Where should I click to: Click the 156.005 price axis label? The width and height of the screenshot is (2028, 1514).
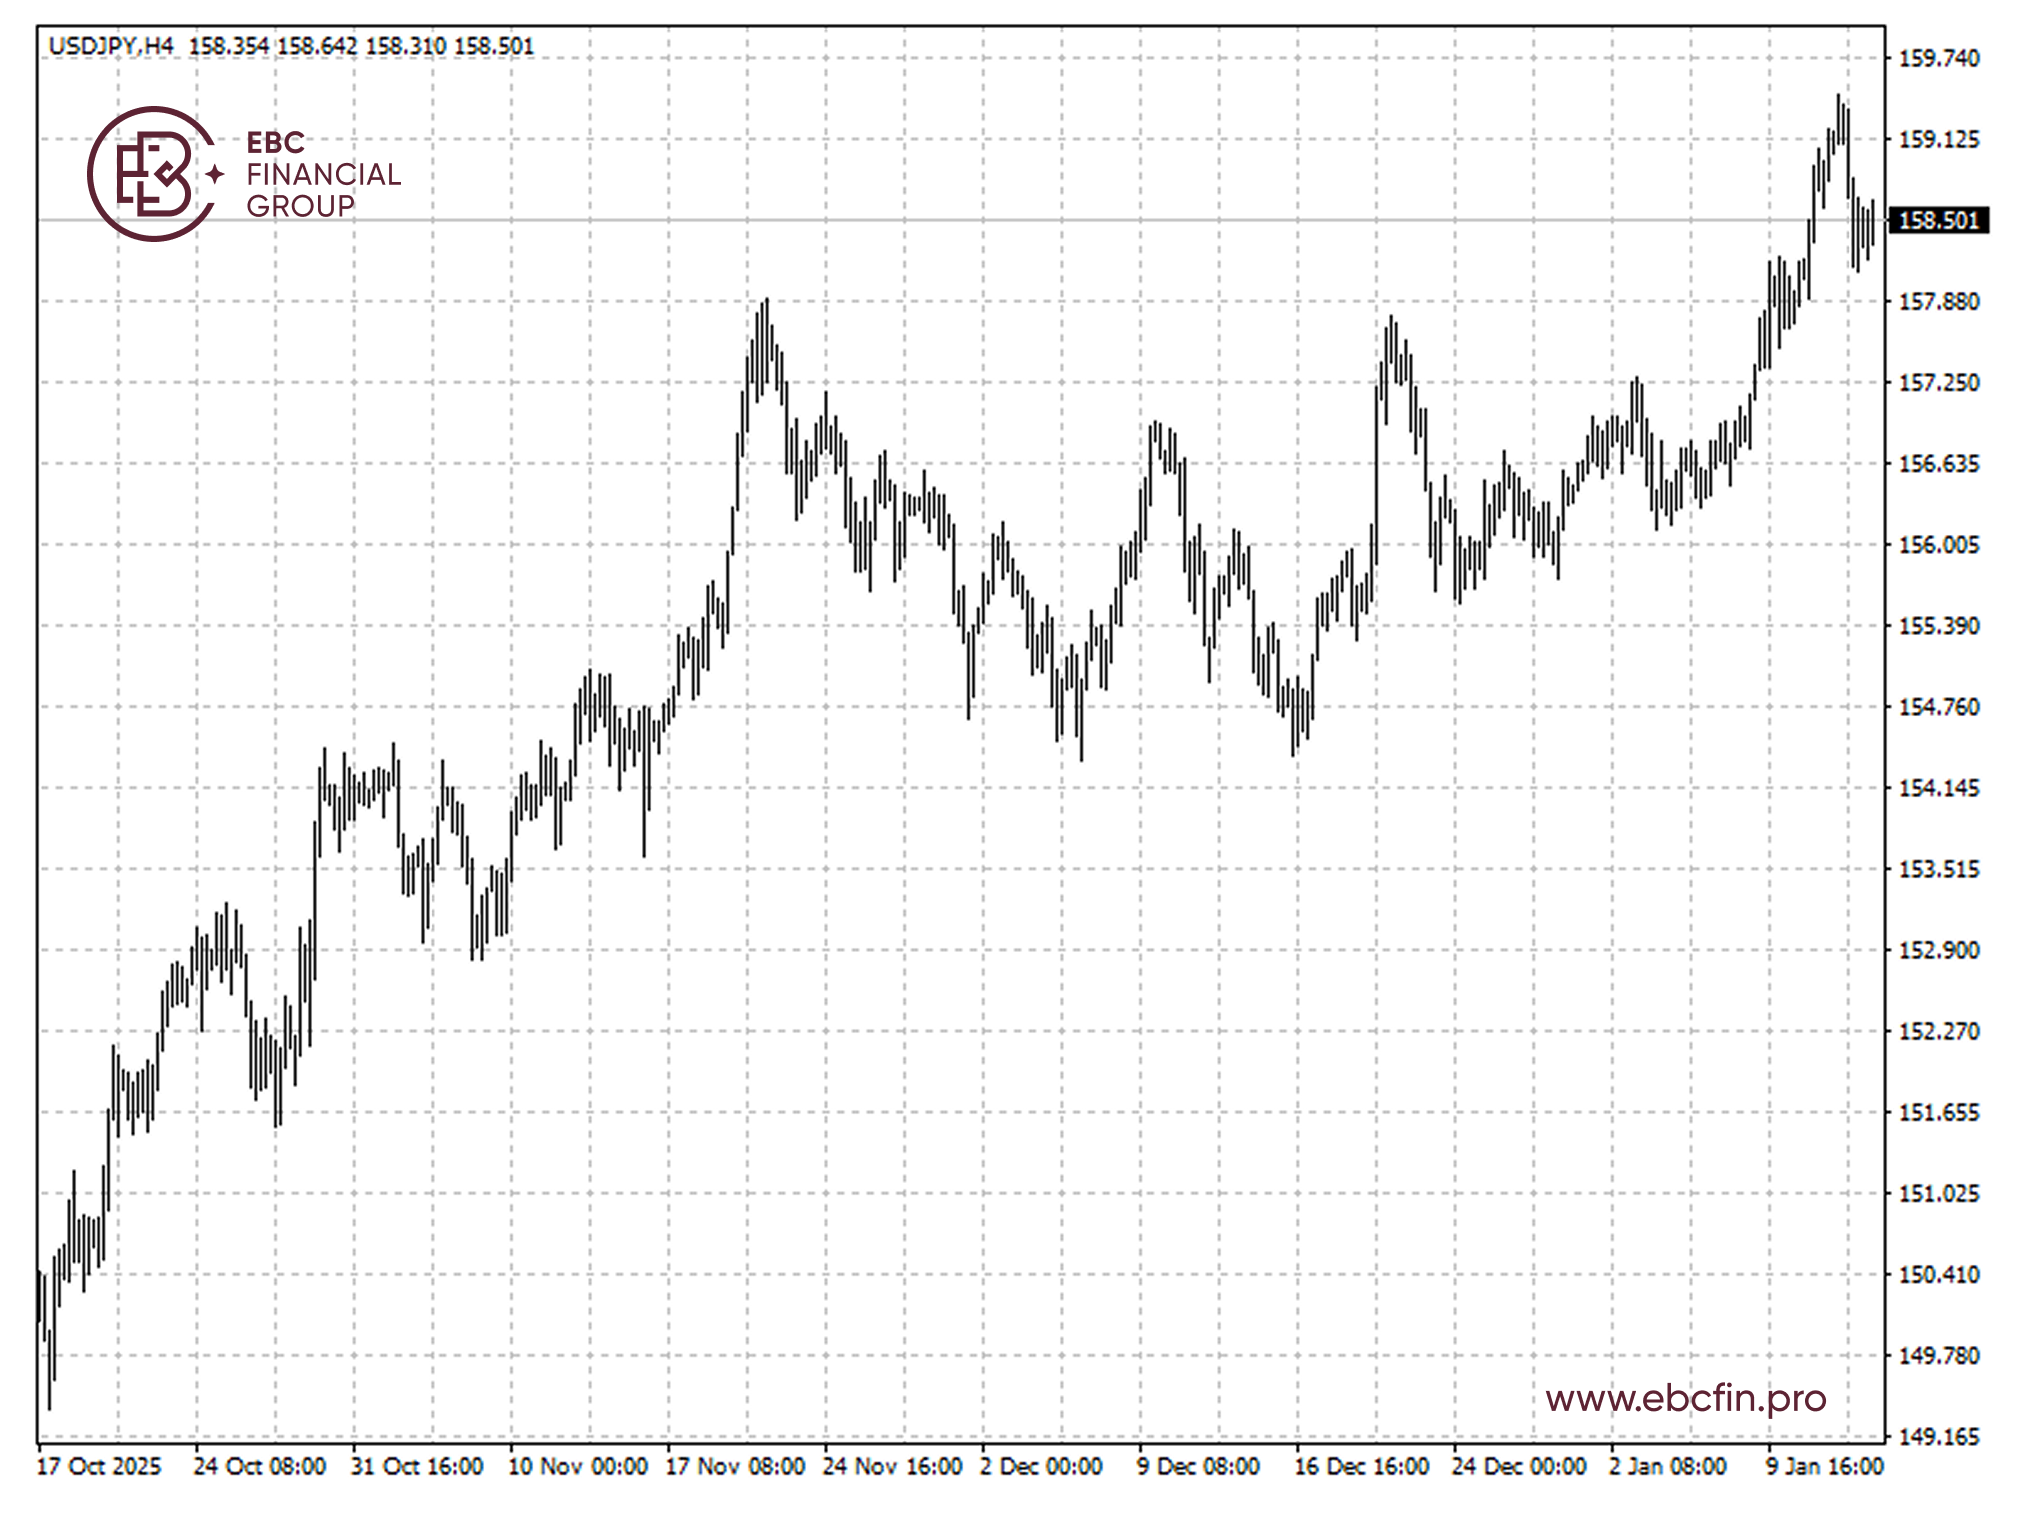point(1938,544)
